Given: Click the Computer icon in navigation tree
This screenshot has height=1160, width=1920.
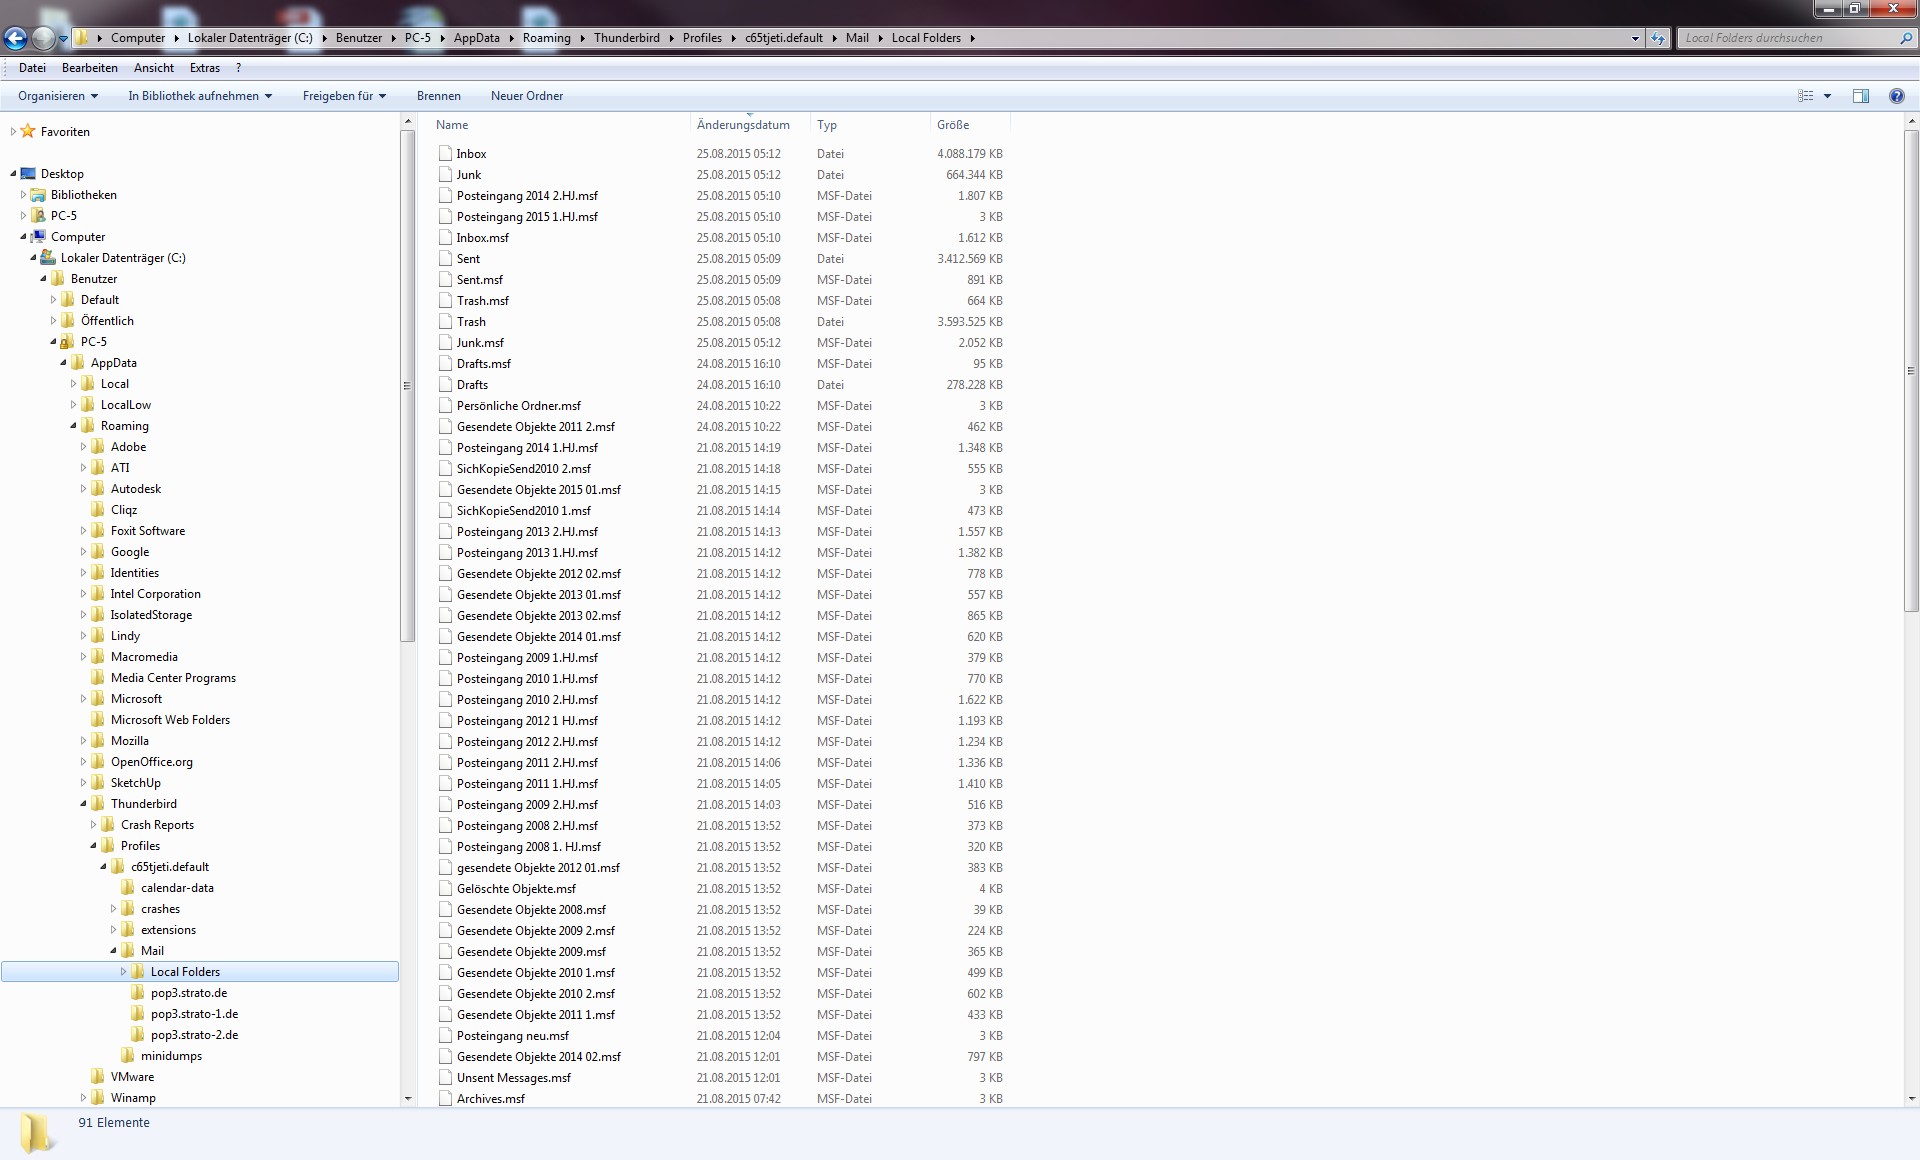Looking at the screenshot, I should click(38, 237).
